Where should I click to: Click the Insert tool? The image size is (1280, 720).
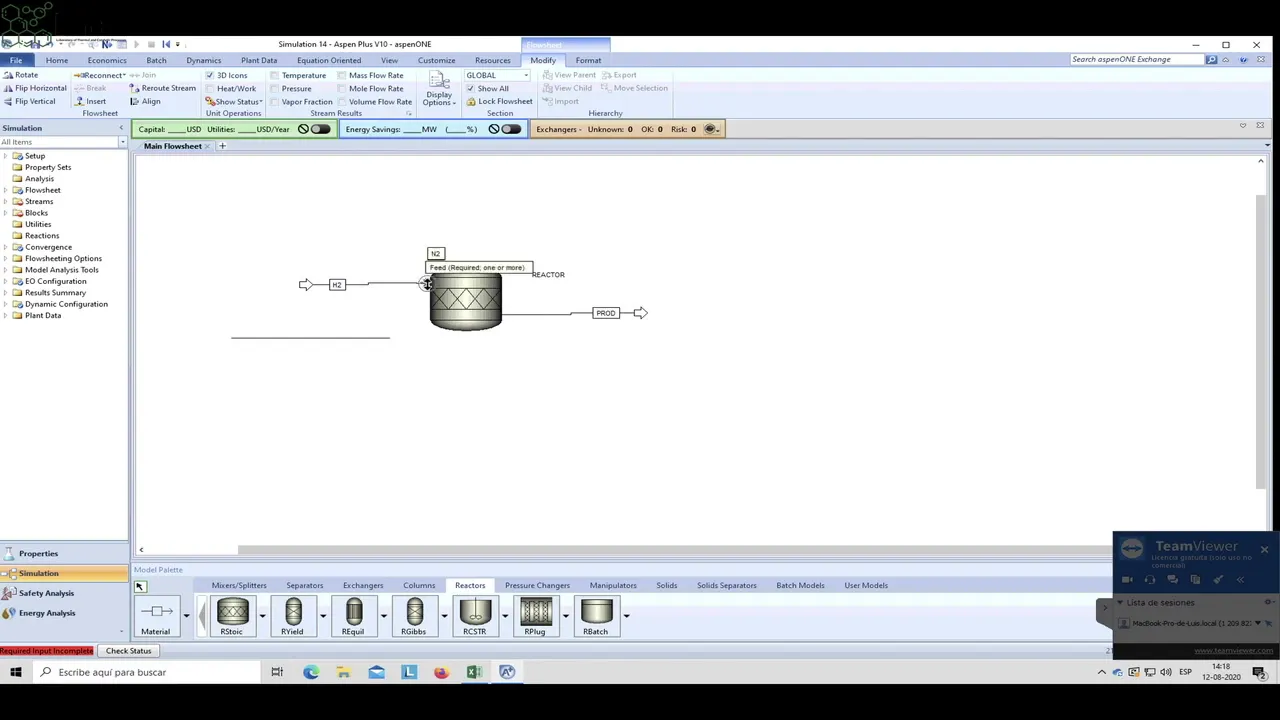point(90,101)
